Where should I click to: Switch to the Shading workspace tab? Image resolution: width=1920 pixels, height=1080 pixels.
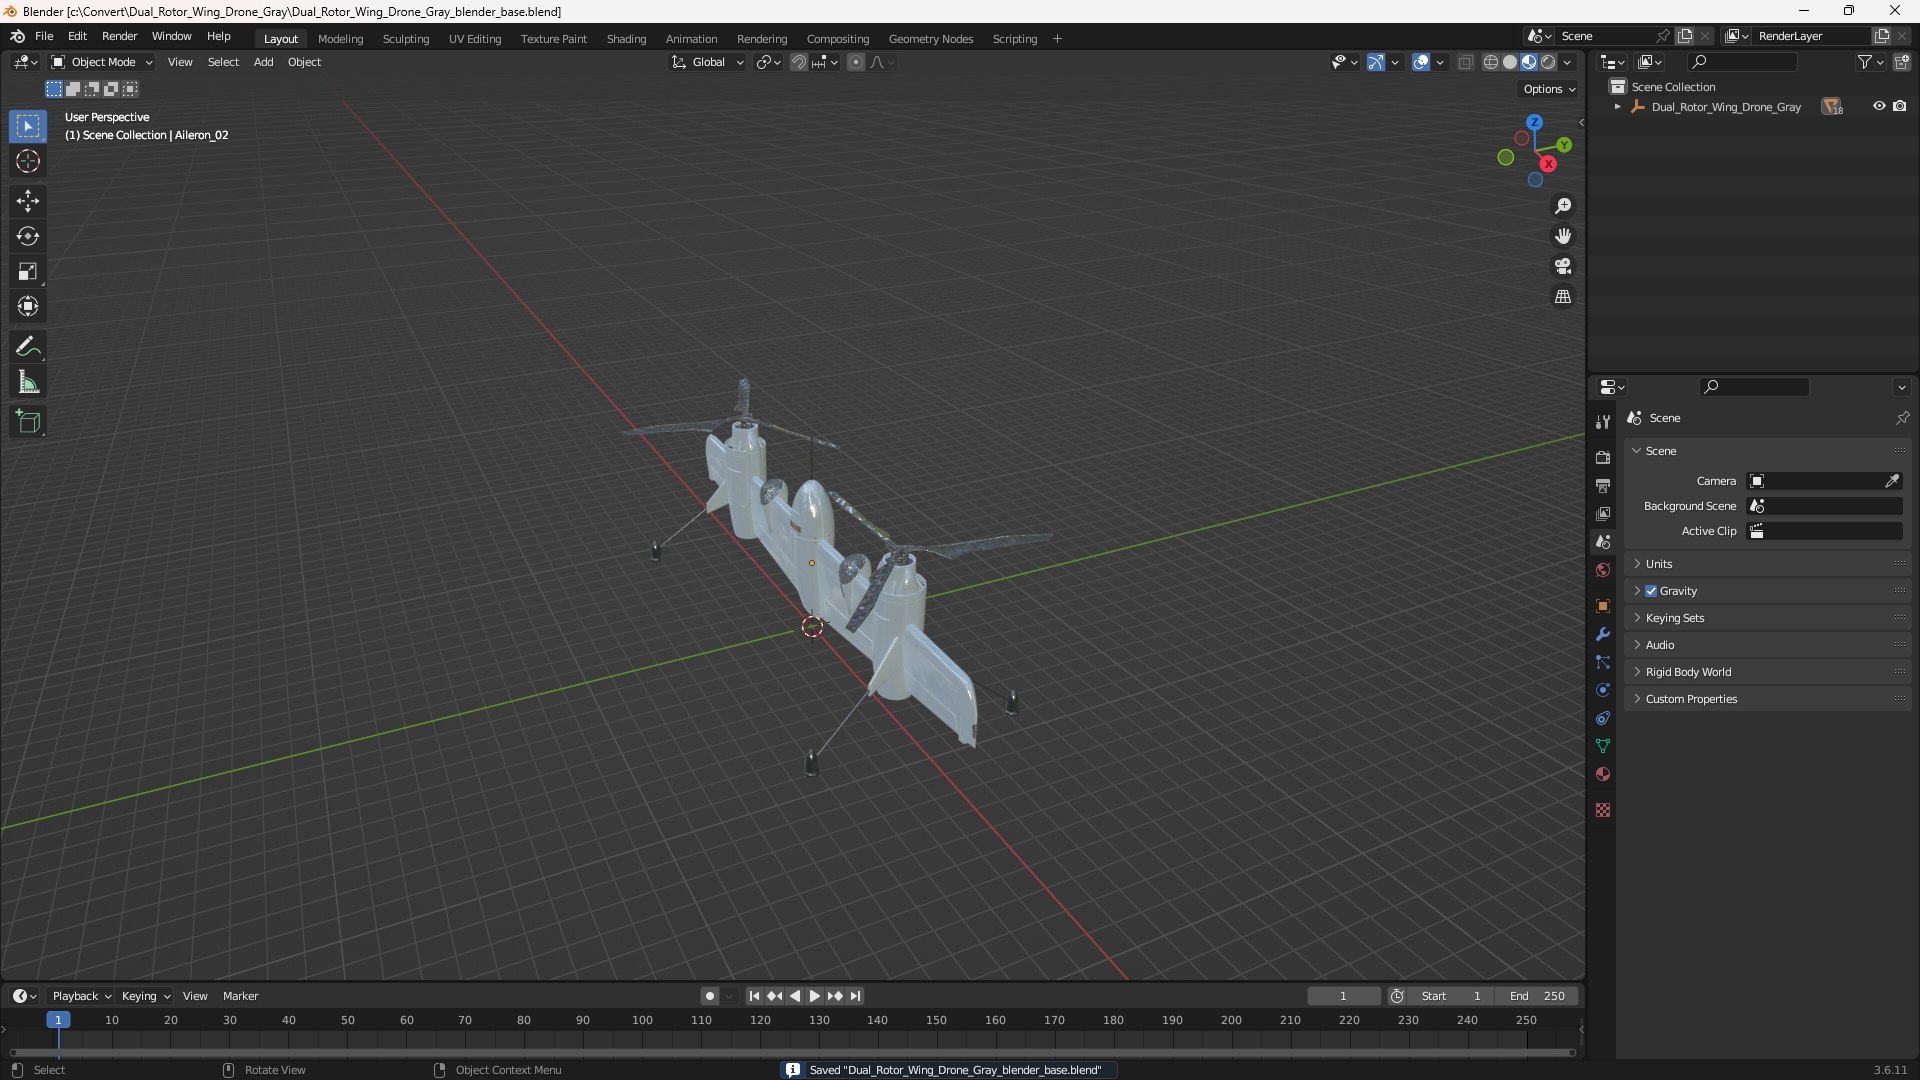626,39
